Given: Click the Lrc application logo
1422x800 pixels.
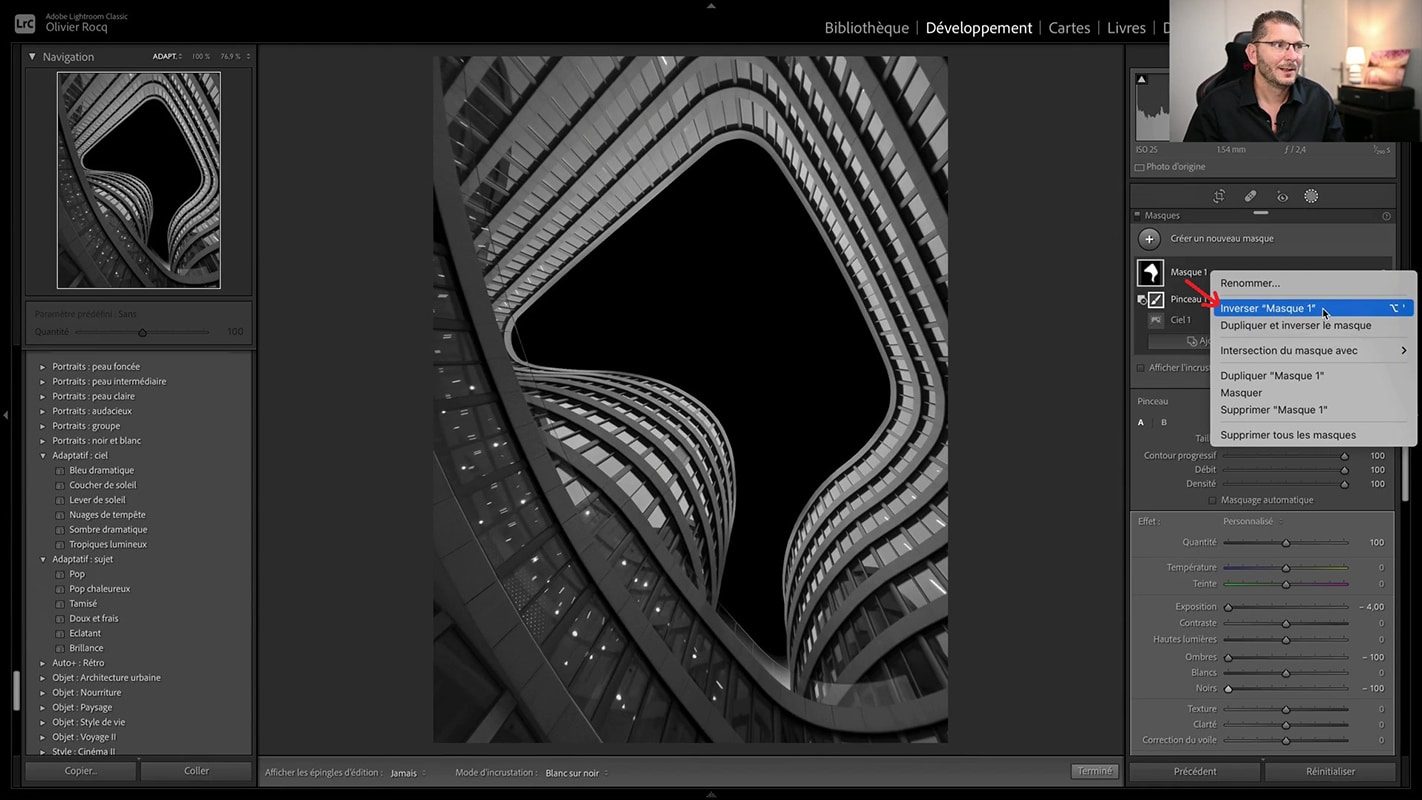Looking at the screenshot, I should tap(25, 22).
